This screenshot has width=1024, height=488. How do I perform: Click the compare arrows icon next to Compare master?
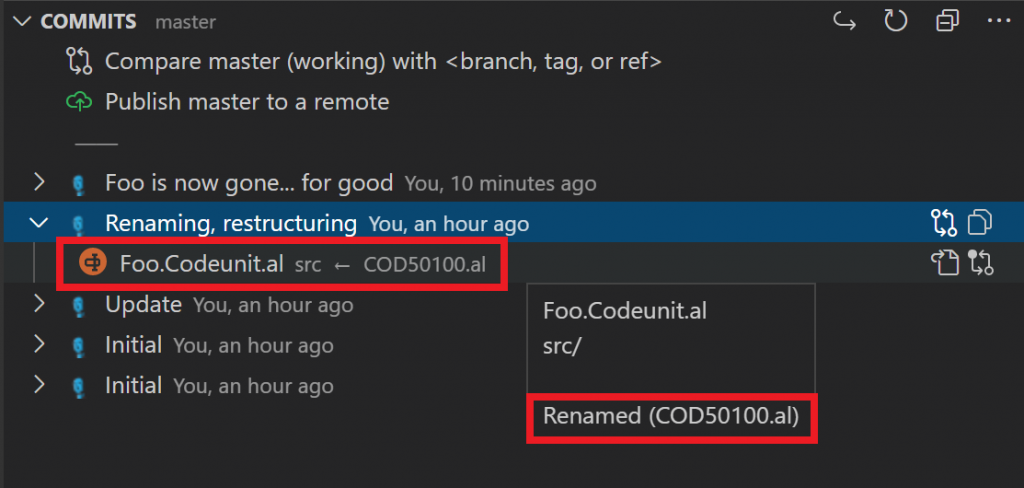(x=79, y=61)
